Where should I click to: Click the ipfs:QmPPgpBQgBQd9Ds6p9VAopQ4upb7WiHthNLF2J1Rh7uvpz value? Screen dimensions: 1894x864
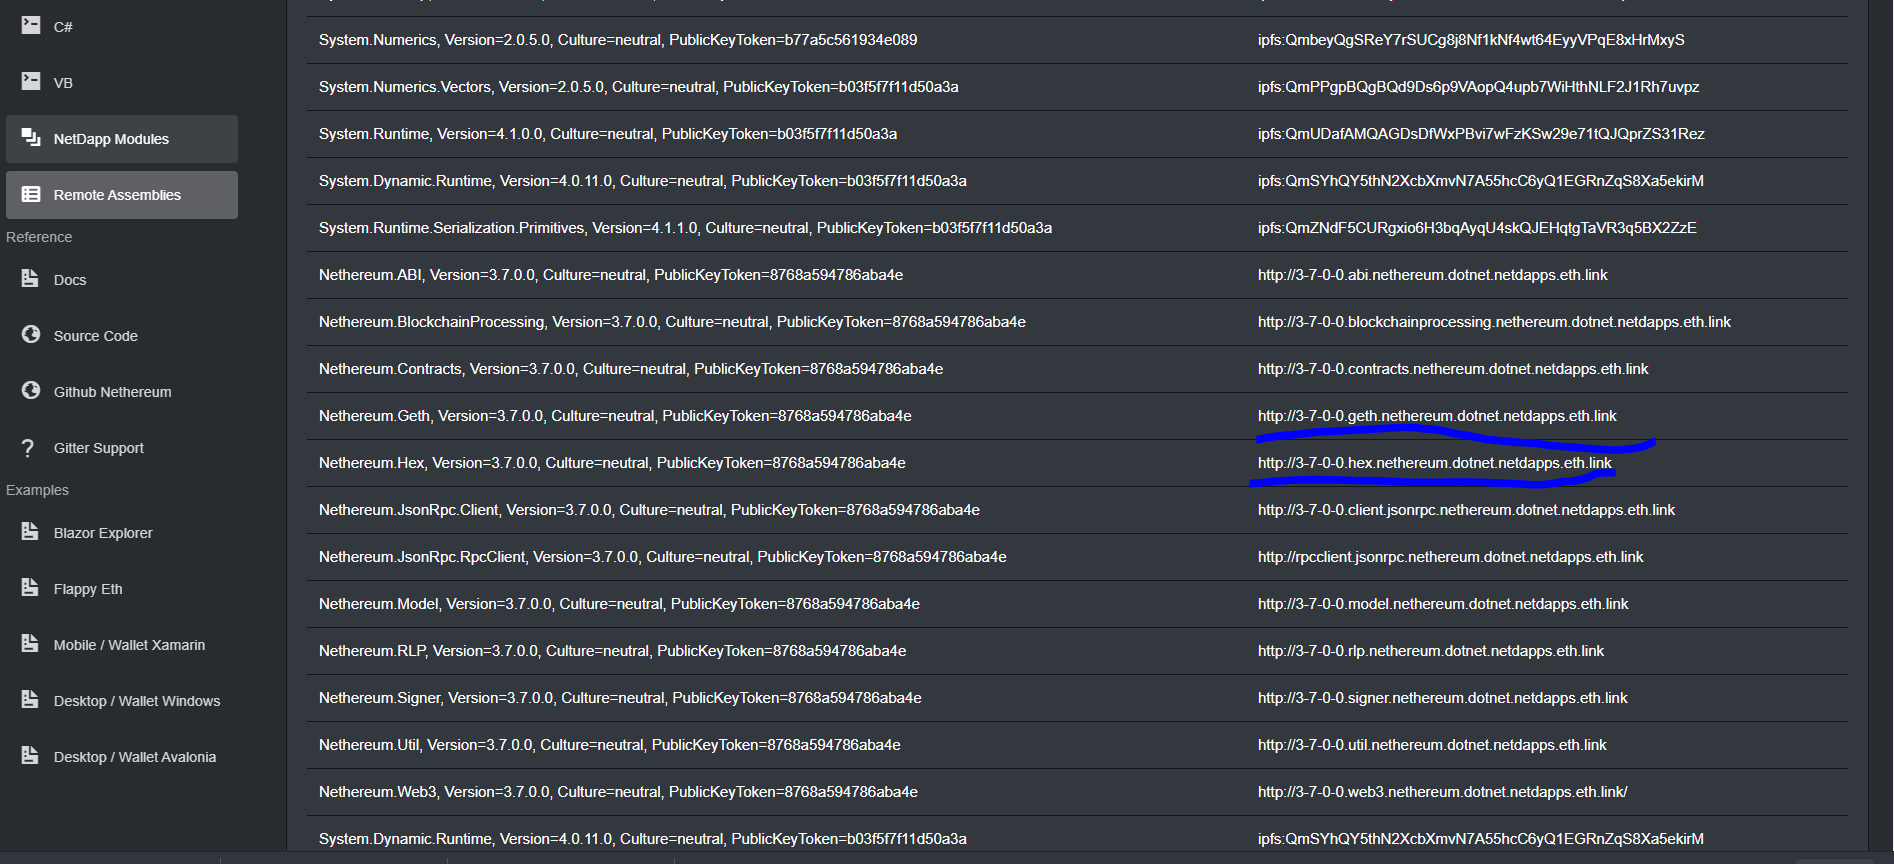pos(1479,87)
